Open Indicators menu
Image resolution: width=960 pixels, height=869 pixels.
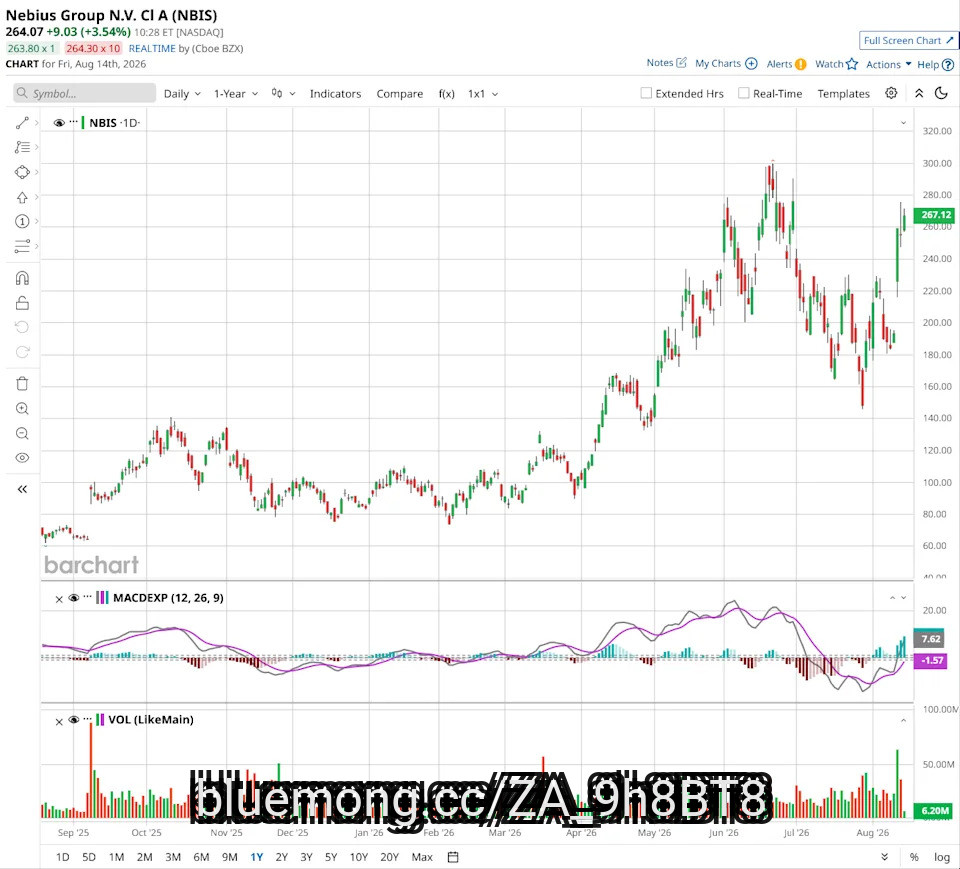(x=335, y=94)
